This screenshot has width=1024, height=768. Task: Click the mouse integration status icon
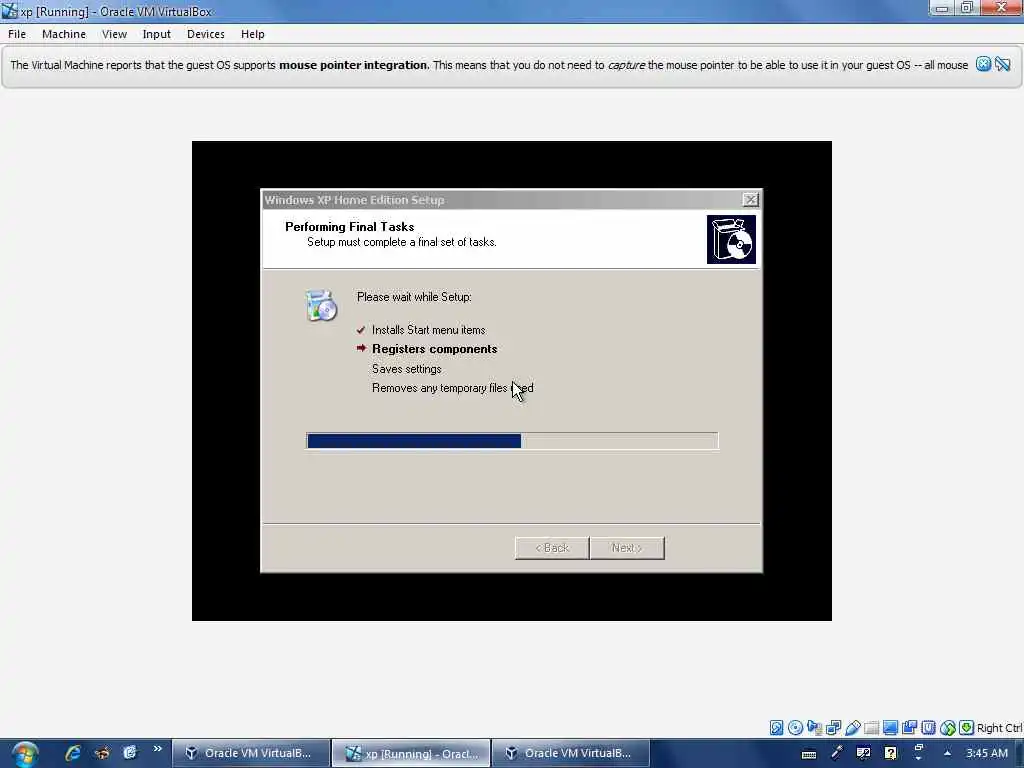click(948, 728)
